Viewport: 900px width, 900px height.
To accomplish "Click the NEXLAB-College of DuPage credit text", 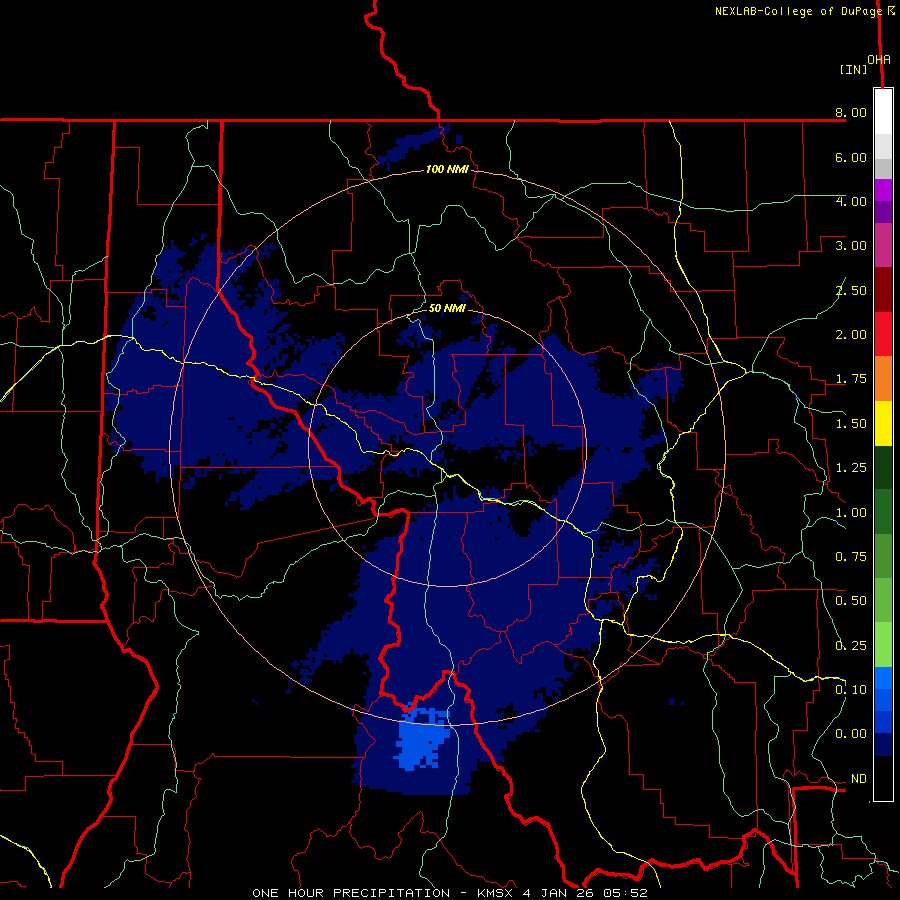I will [797, 11].
